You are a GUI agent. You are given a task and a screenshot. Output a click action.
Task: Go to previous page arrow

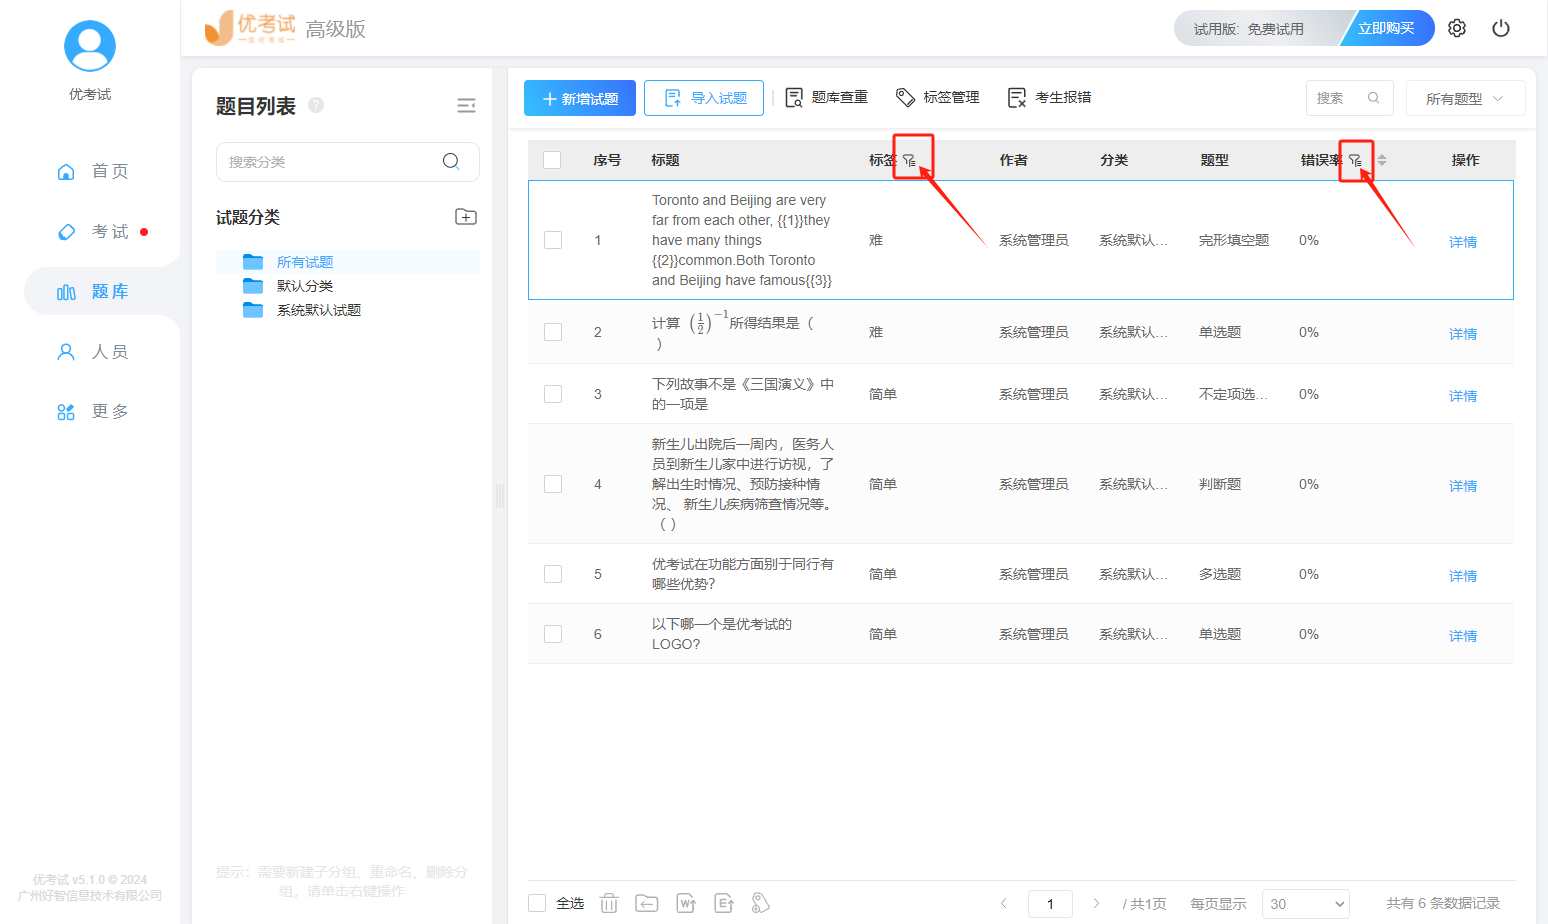[x=1004, y=903]
